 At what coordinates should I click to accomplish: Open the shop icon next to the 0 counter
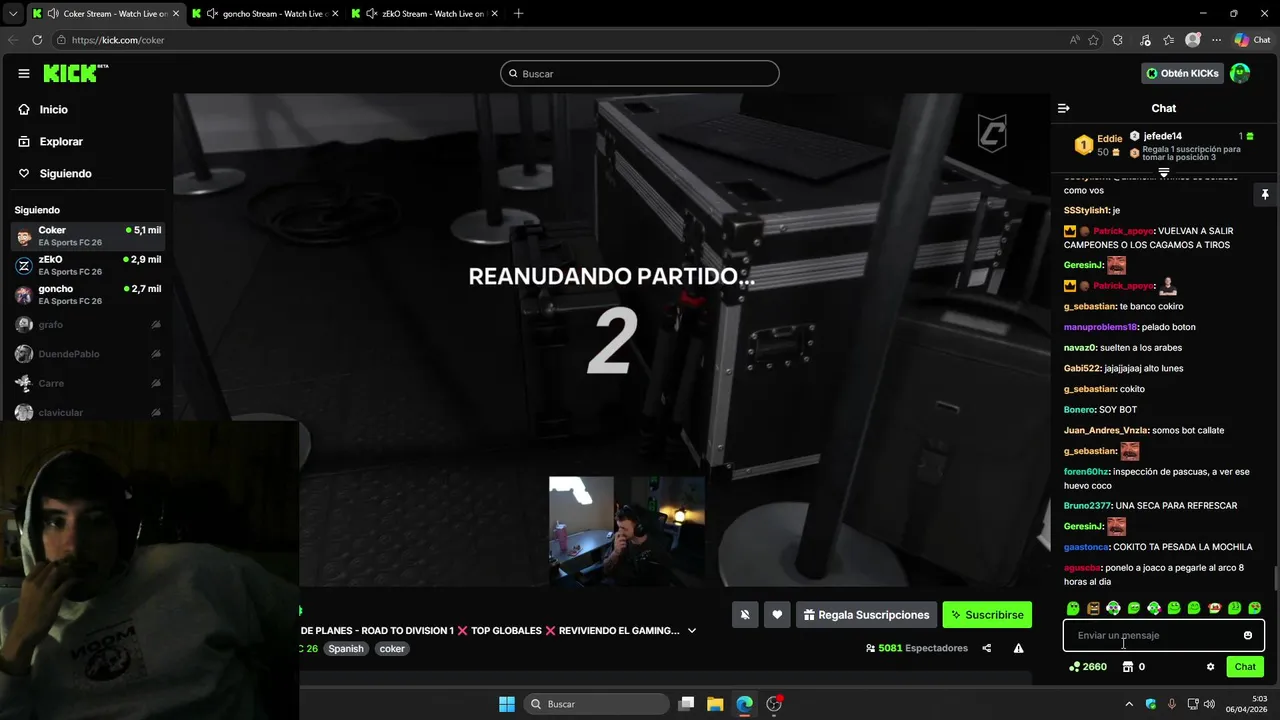1128,667
